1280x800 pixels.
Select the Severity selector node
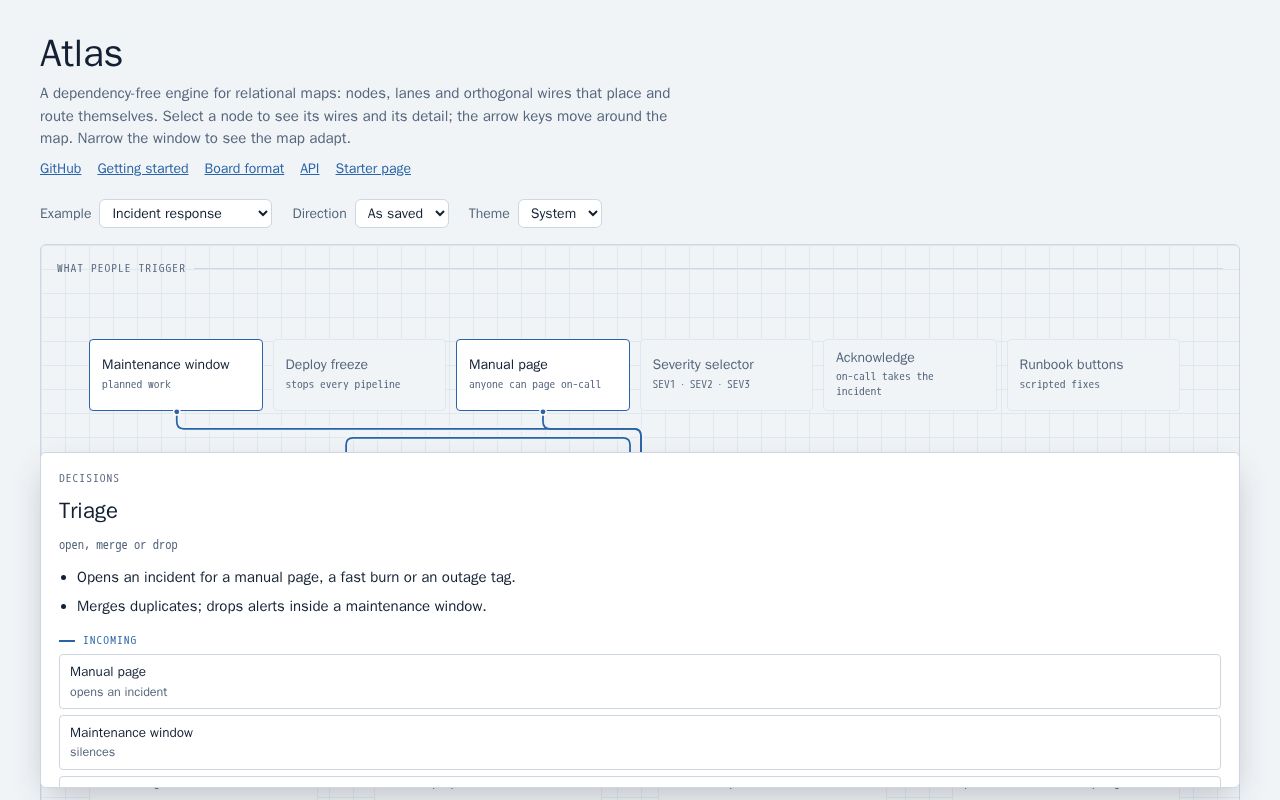click(x=727, y=375)
